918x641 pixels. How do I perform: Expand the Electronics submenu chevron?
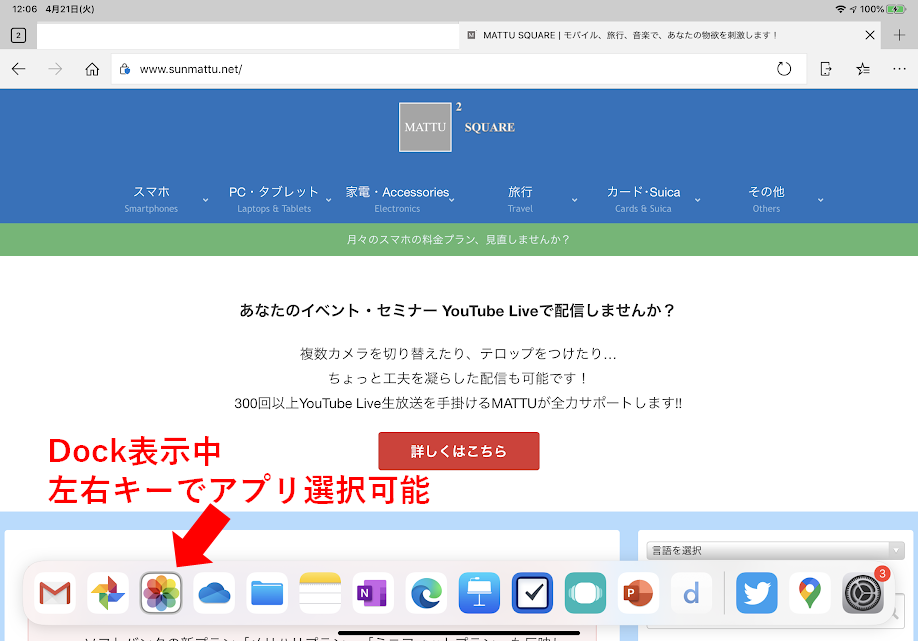(x=452, y=200)
